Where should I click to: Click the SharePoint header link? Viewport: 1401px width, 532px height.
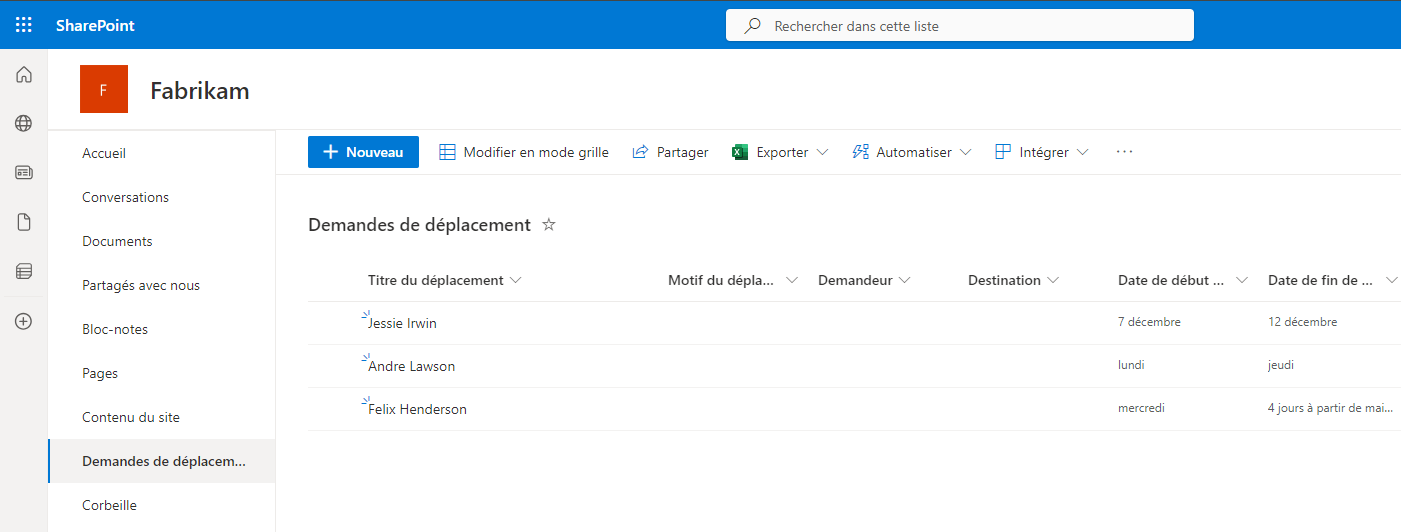(x=95, y=25)
